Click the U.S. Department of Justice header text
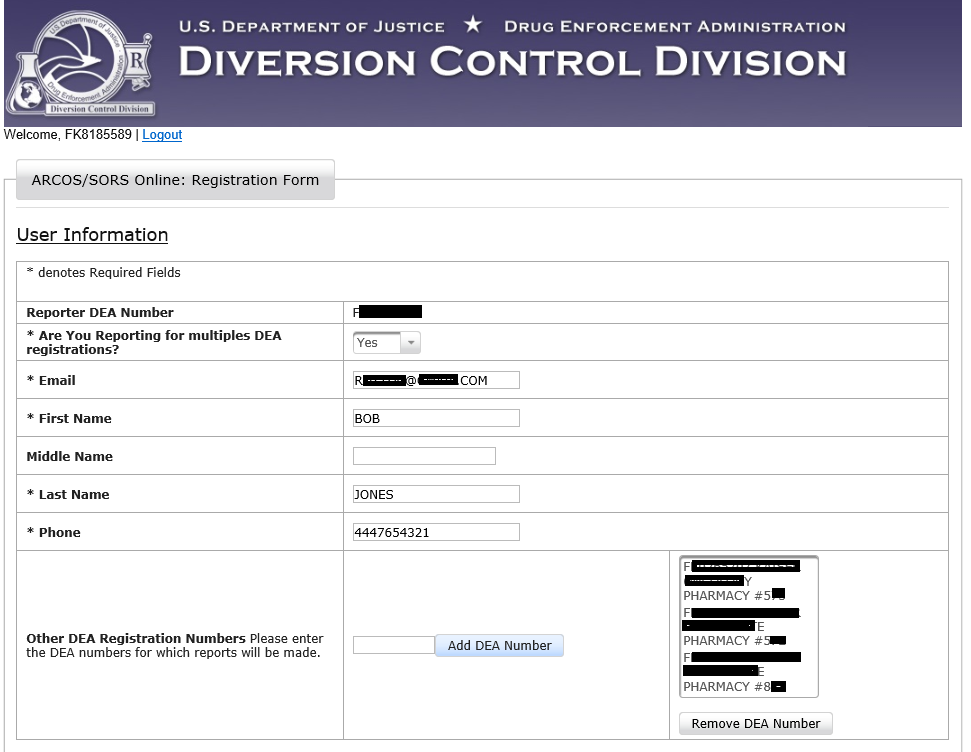Viewport: 971px width, 752px height. pyautogui.click(x=311, y=27)
